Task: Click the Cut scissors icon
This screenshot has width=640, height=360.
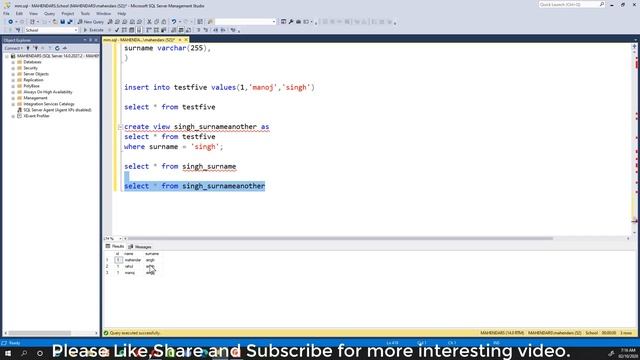Action: pos(149,22)
